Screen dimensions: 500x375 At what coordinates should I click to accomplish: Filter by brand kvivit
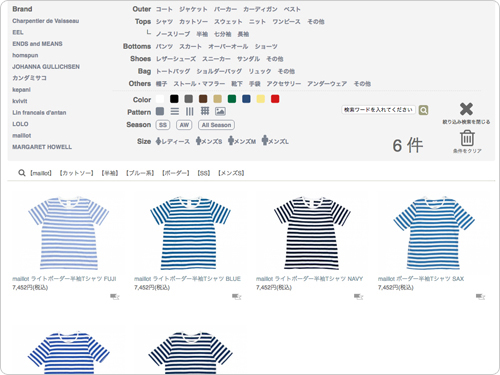click(x=20, y=101)
